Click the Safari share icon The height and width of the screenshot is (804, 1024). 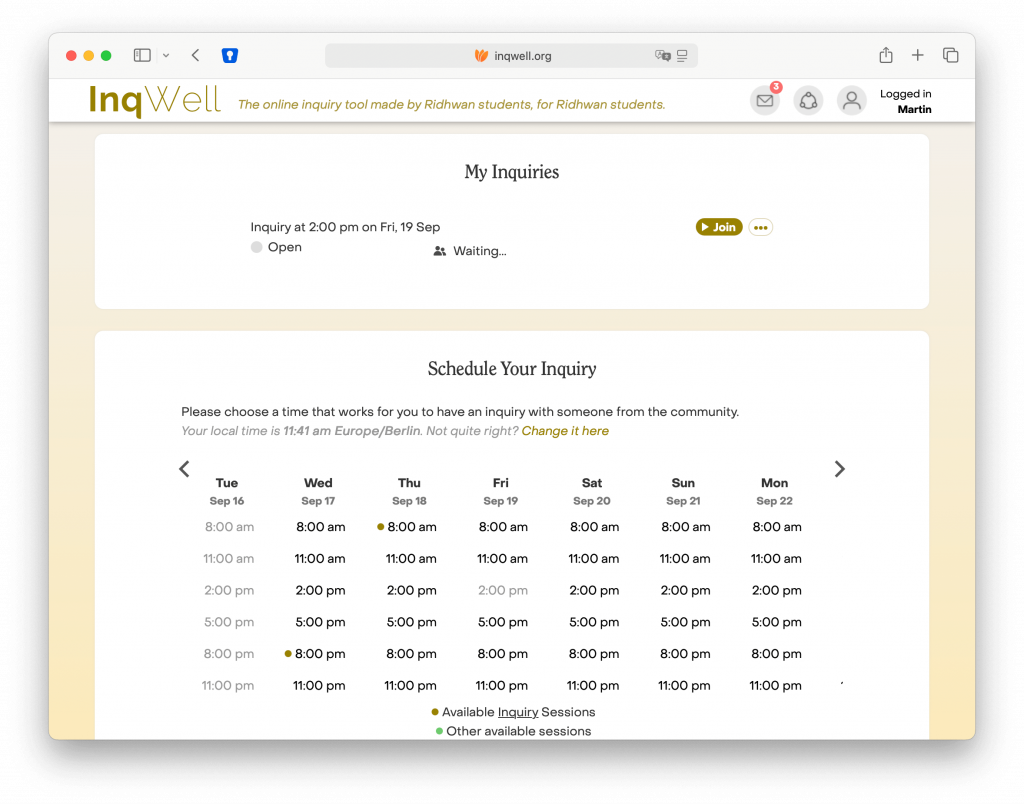[885, 56]
